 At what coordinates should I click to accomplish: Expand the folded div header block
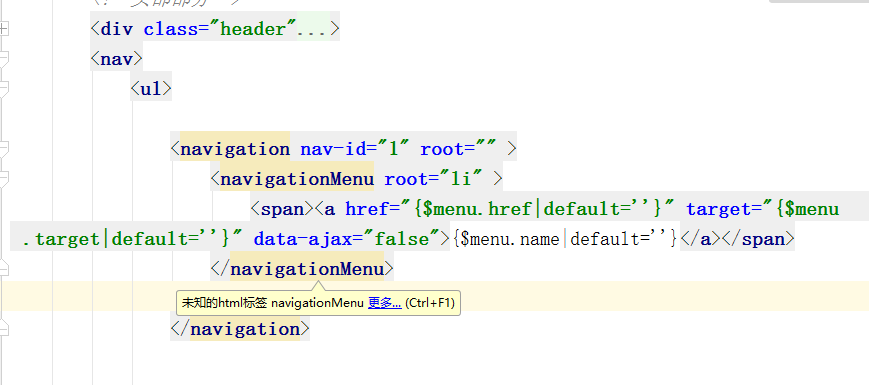[4, 29]
